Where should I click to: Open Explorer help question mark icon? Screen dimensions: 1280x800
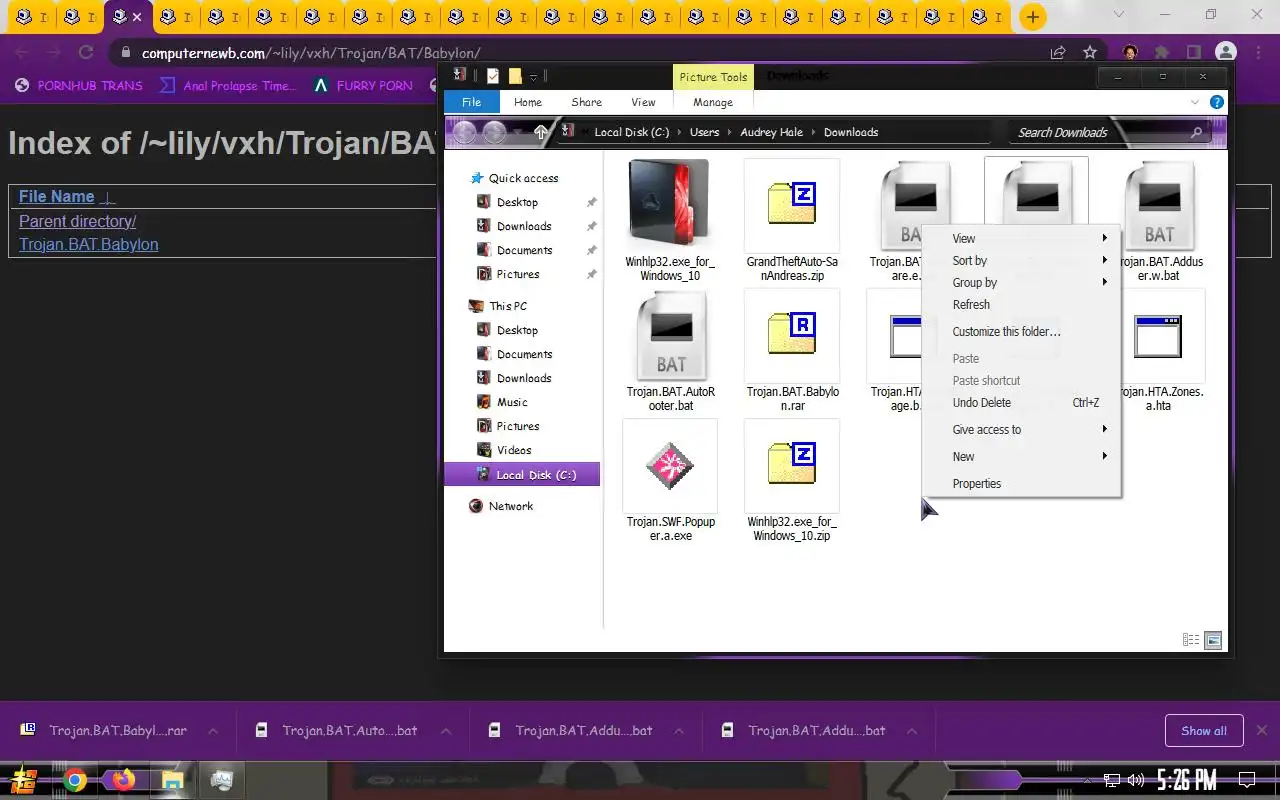[1217, 102]
